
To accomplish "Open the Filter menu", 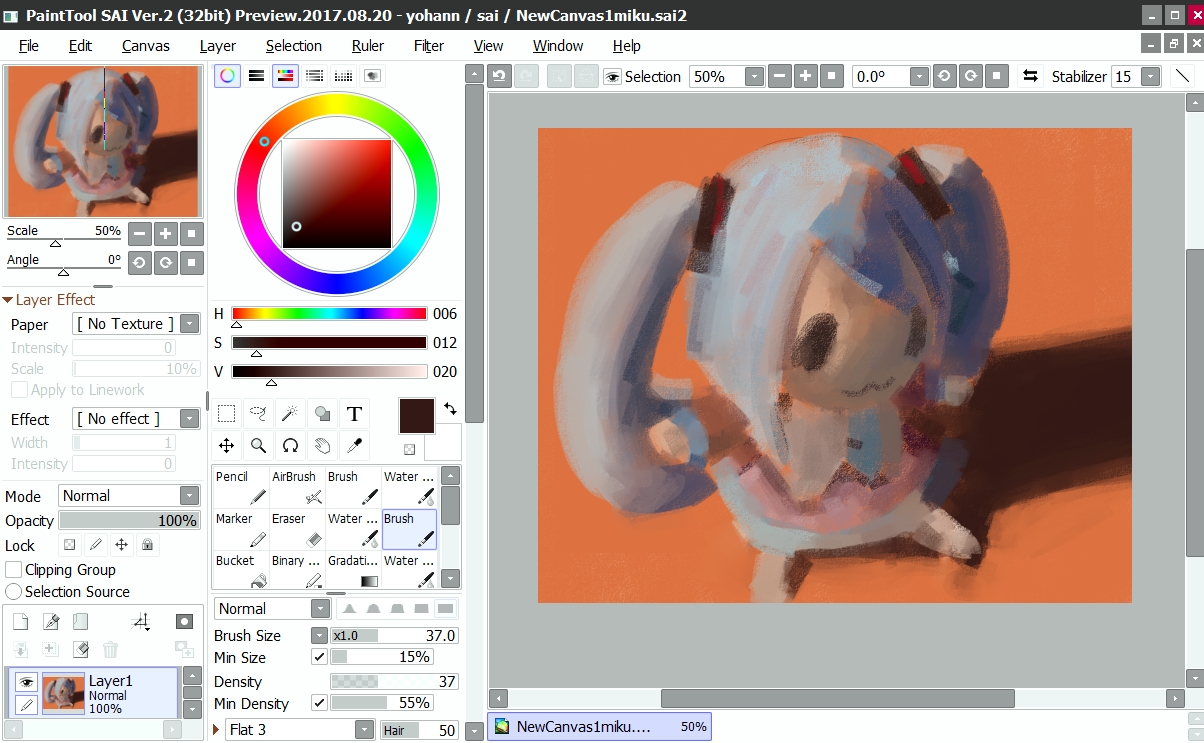I will pyautogui.click(x=429, y=46).
